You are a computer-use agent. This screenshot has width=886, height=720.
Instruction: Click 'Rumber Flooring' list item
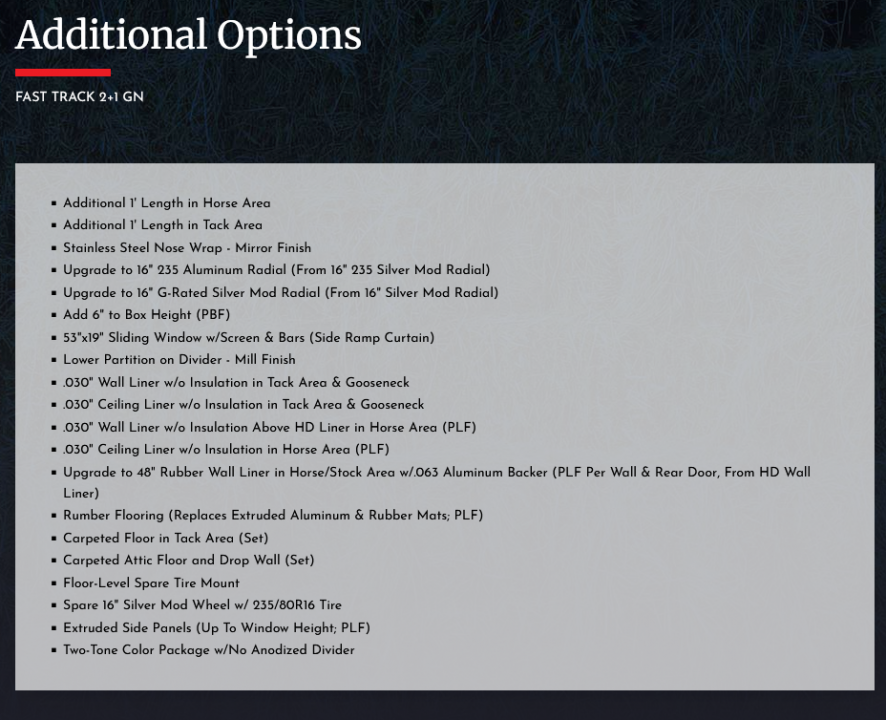point(273,515)
